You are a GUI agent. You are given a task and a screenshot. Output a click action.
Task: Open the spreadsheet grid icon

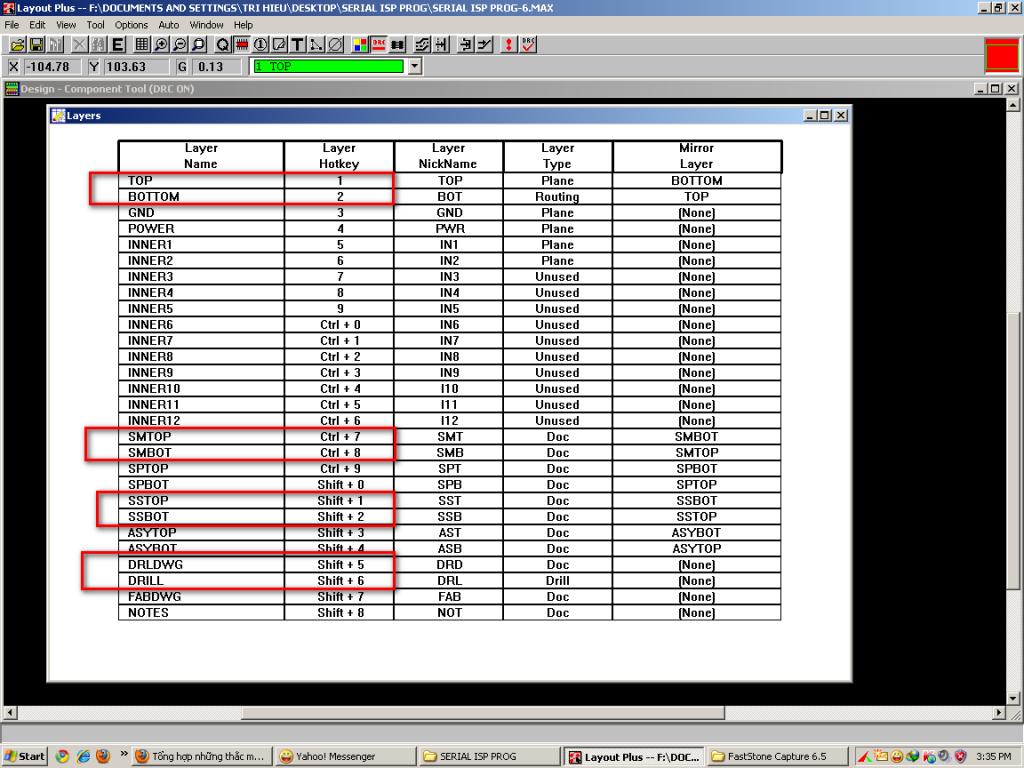141,44
